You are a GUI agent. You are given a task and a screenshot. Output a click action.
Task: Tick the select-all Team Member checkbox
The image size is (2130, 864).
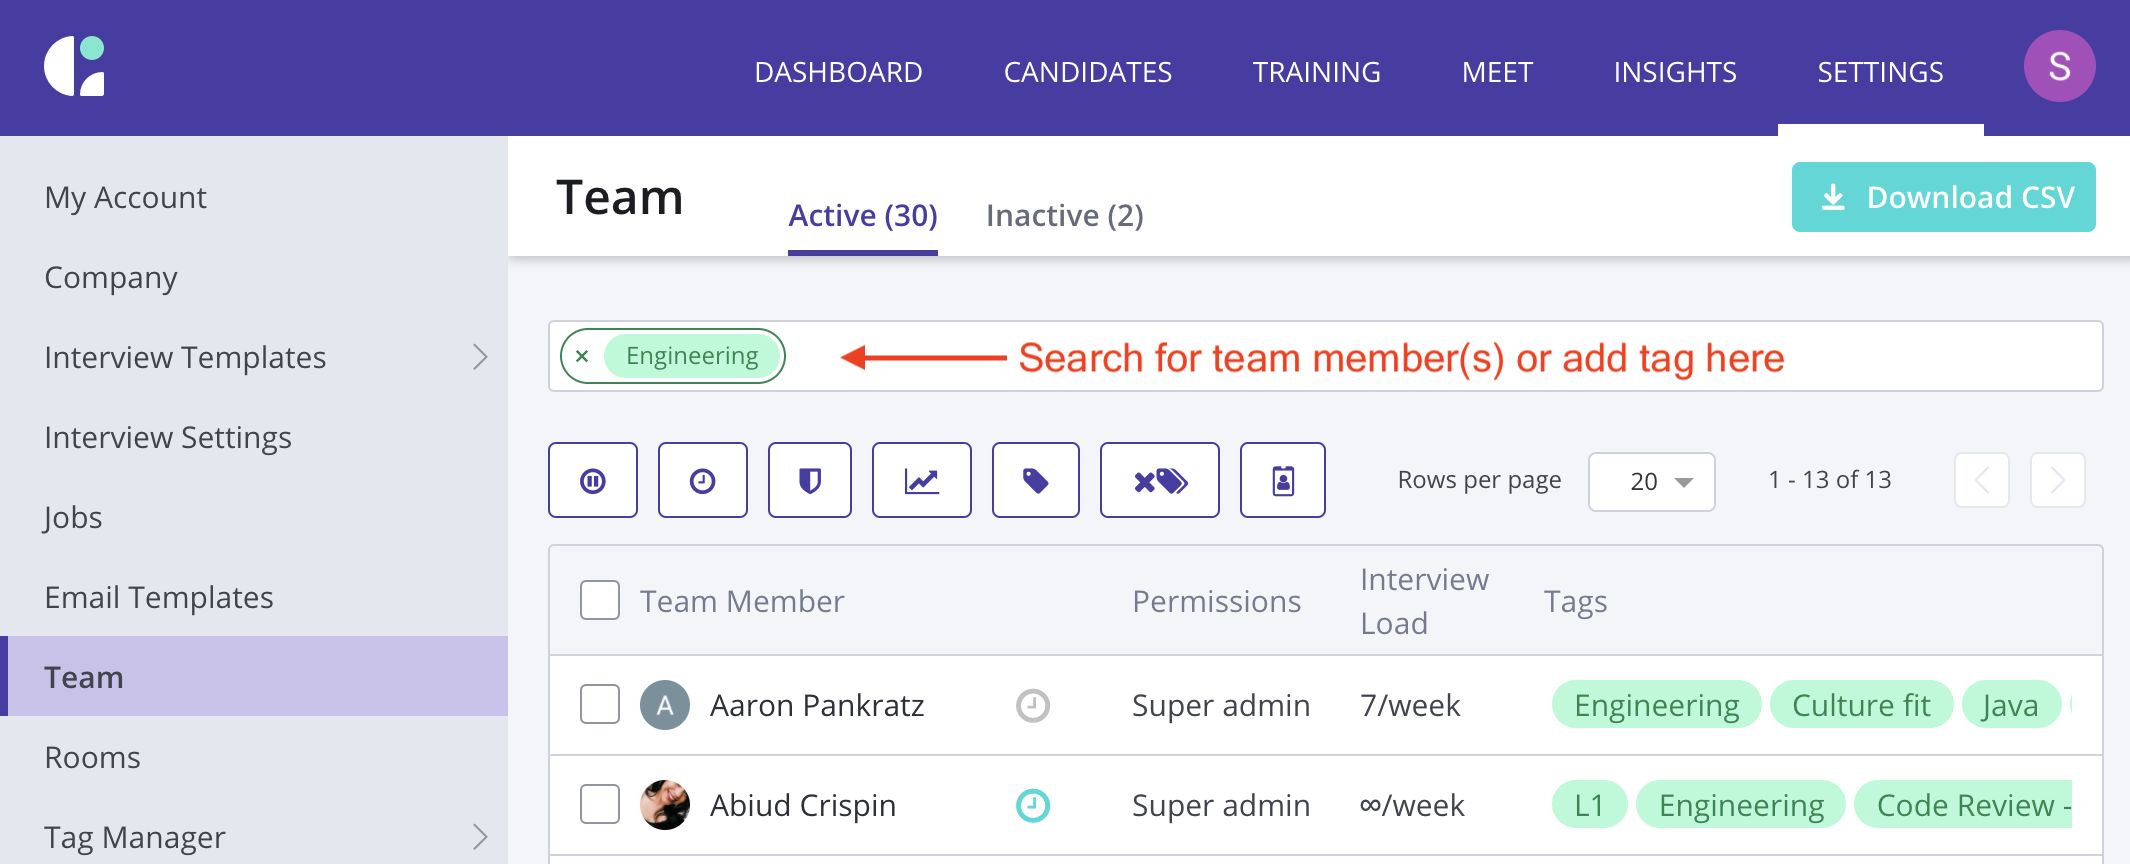point(600,600)
